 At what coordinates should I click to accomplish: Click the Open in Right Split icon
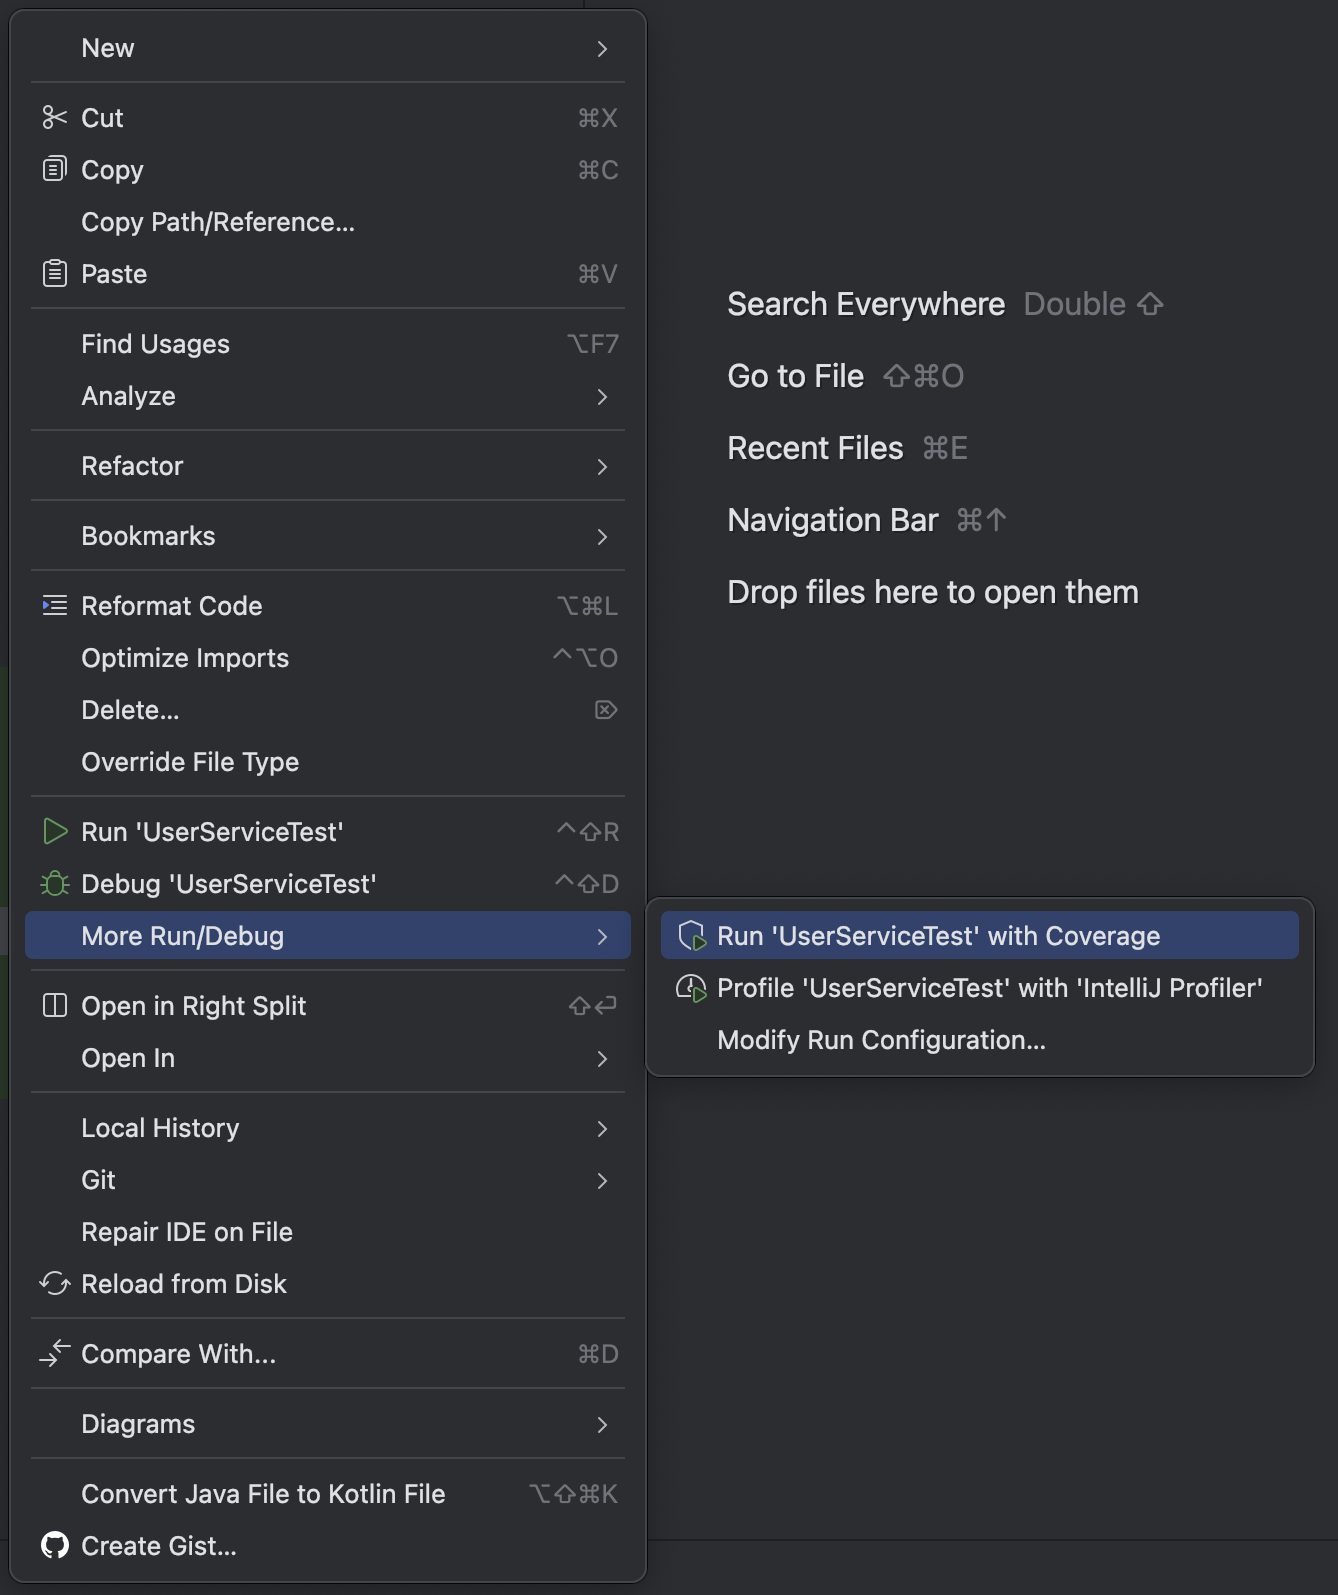[x=55, y=1005]
